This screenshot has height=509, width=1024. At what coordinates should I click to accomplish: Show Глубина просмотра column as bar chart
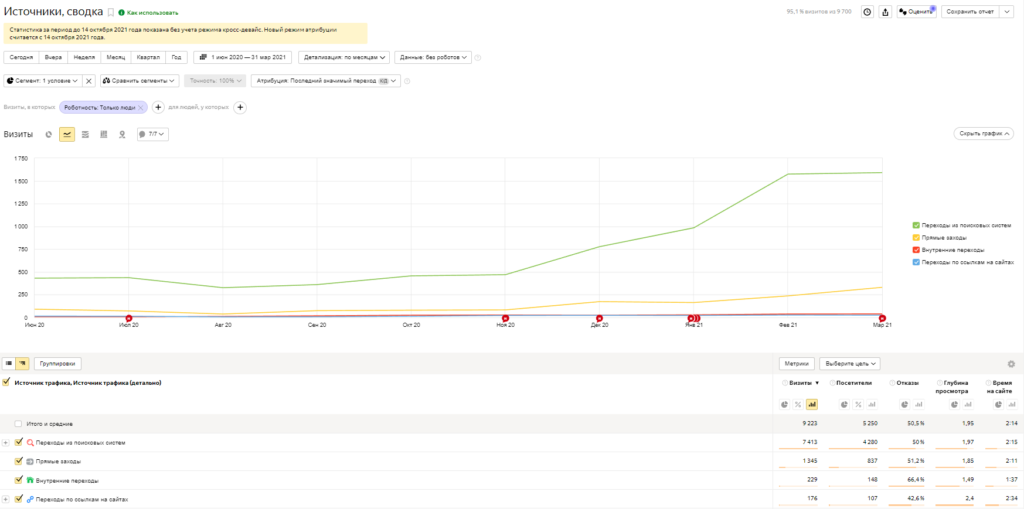pos(967,404)
